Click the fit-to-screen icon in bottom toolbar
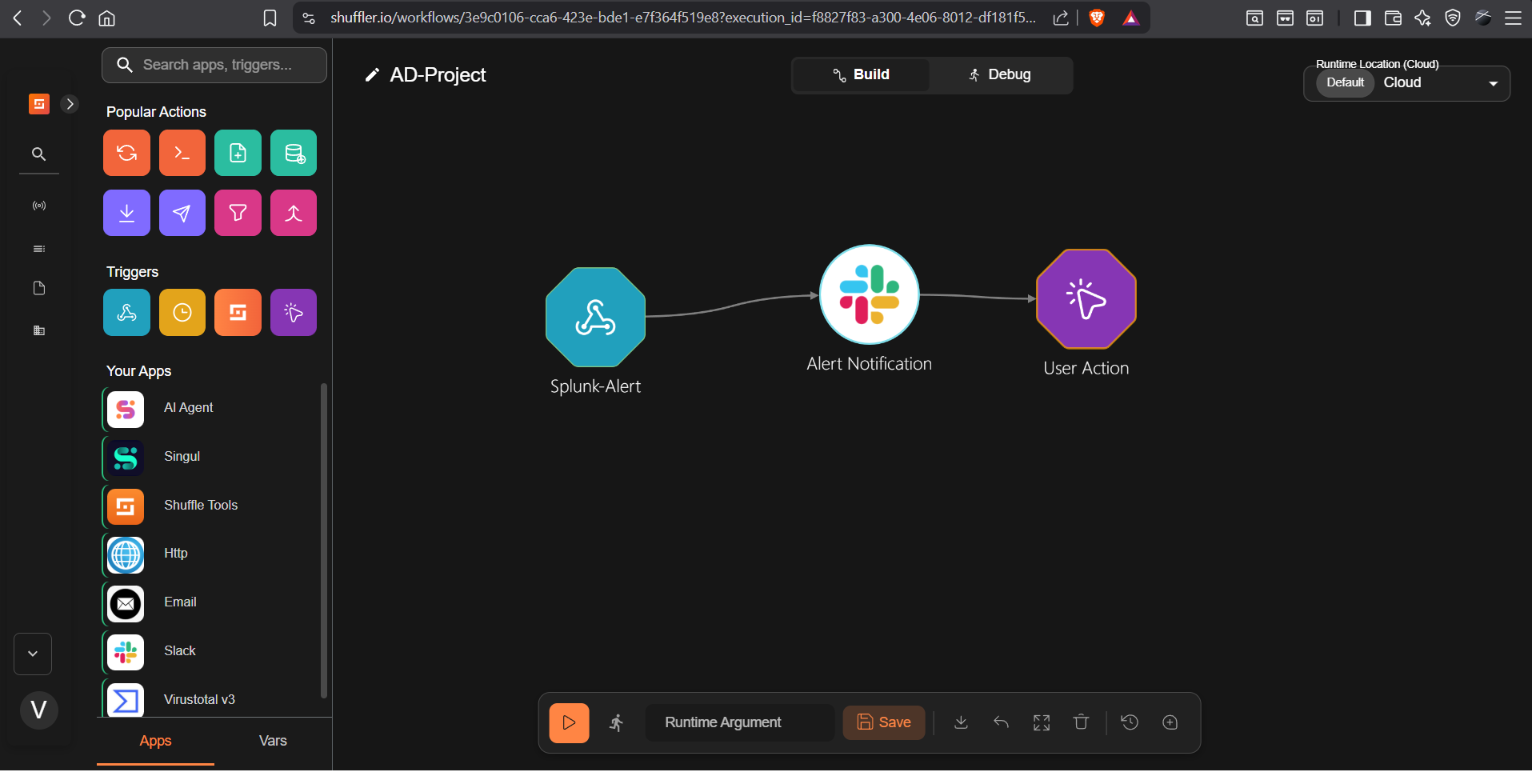Viewport: 1532px width, 771px height. (x=1041, y=722)
